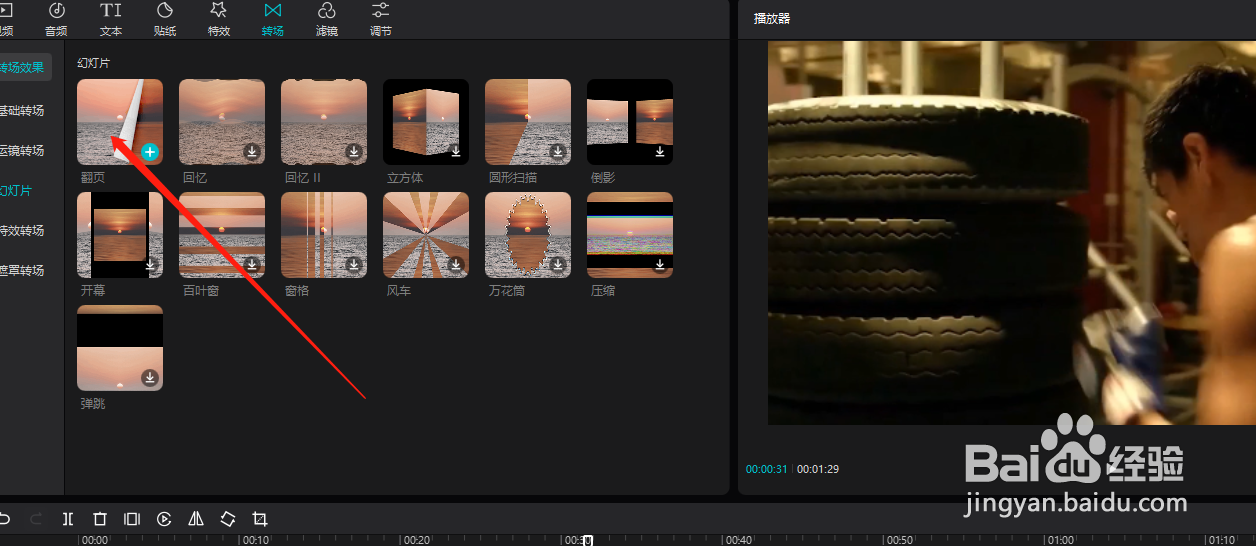Download the 风车 transition

click(455, 265)
